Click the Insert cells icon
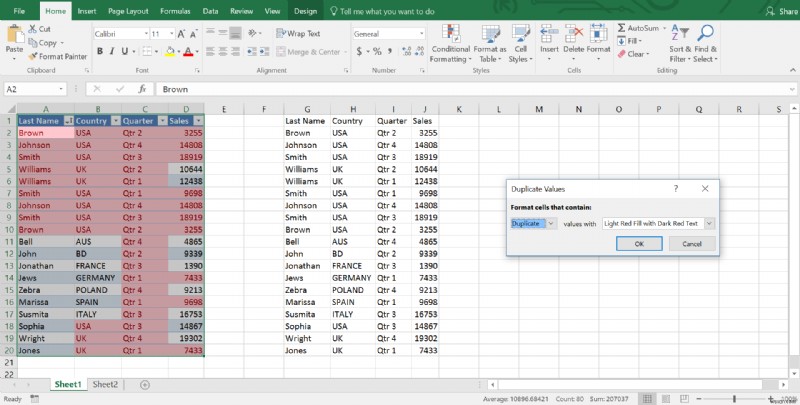Image resolution: width=800 pixels, height=405 pixels. click(549, 34)
